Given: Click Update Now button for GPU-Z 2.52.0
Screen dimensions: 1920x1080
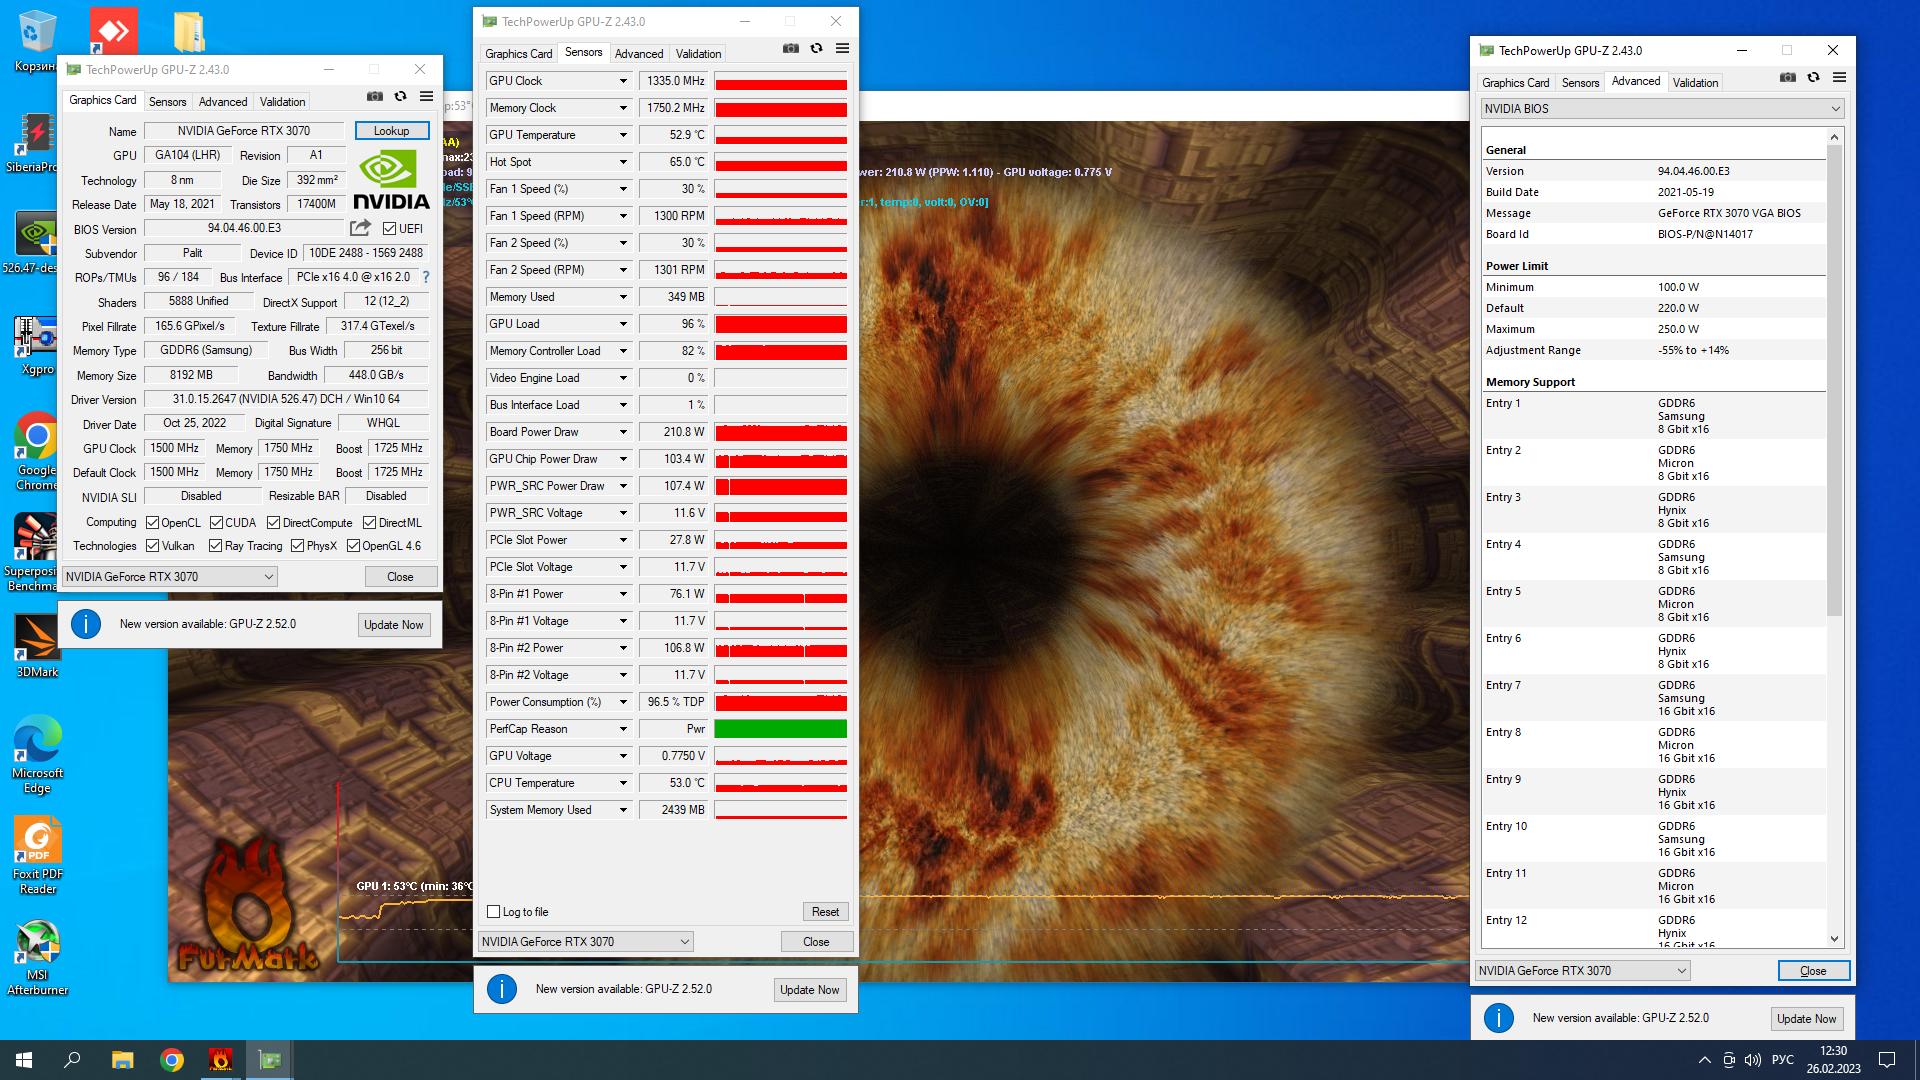Looking at the screenshot, I should (393, 624).
